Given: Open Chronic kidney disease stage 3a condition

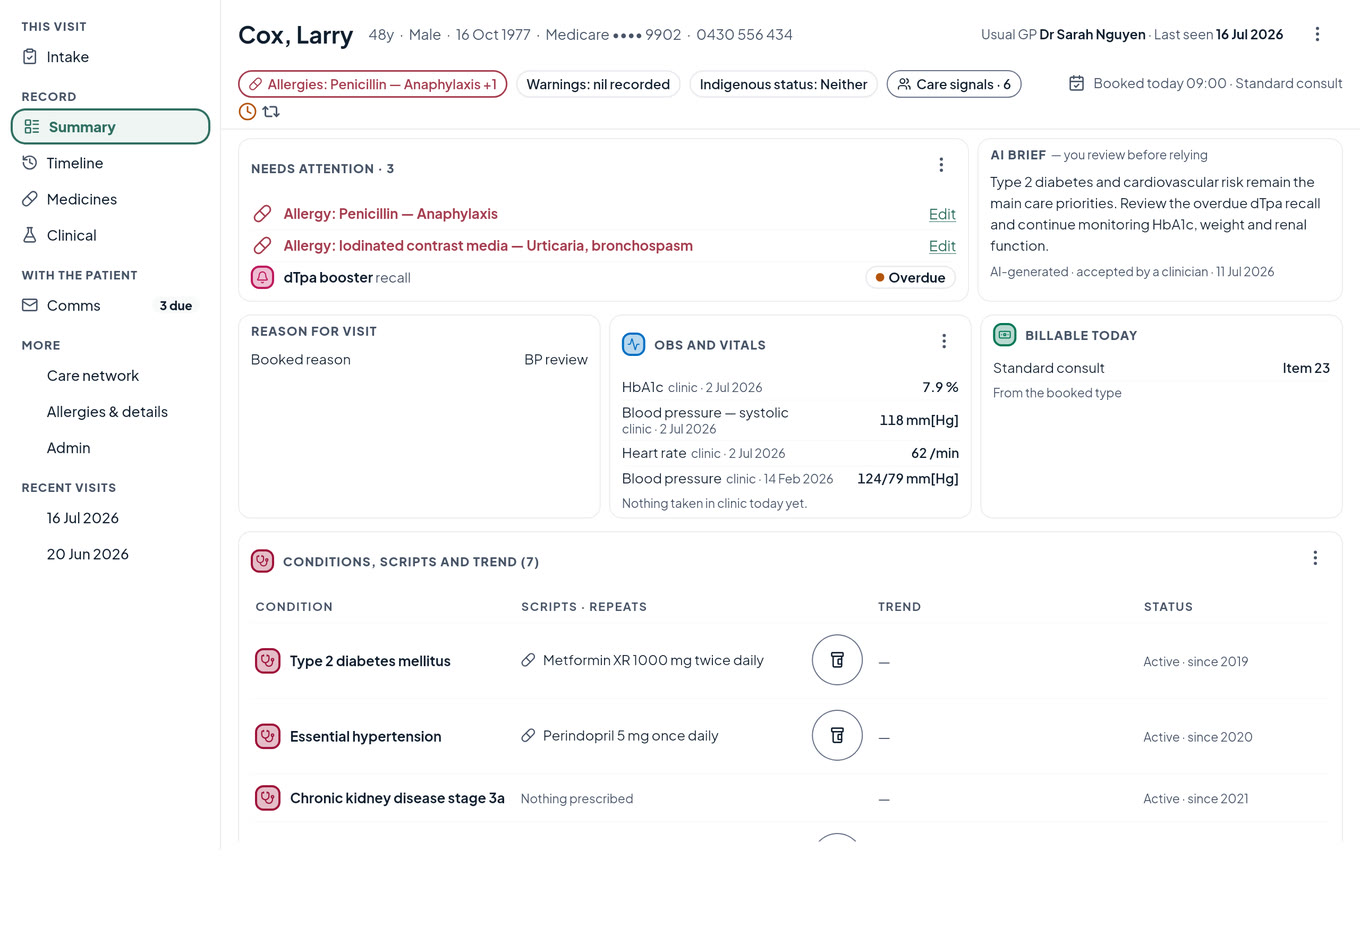Looking at the screenshot, I should tap(397, 798).
